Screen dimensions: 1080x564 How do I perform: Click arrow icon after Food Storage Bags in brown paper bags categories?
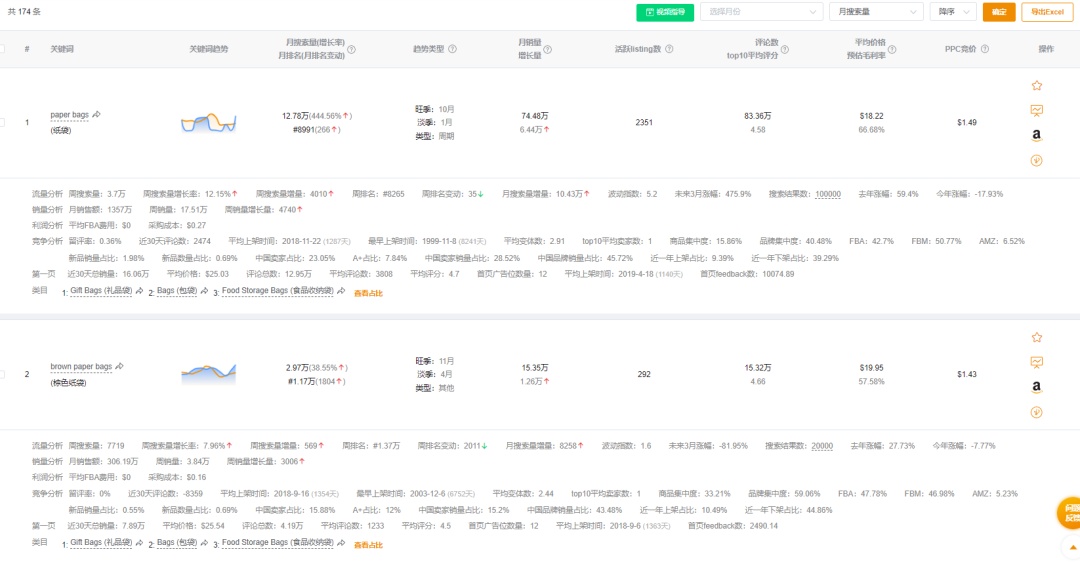(340, 543)
